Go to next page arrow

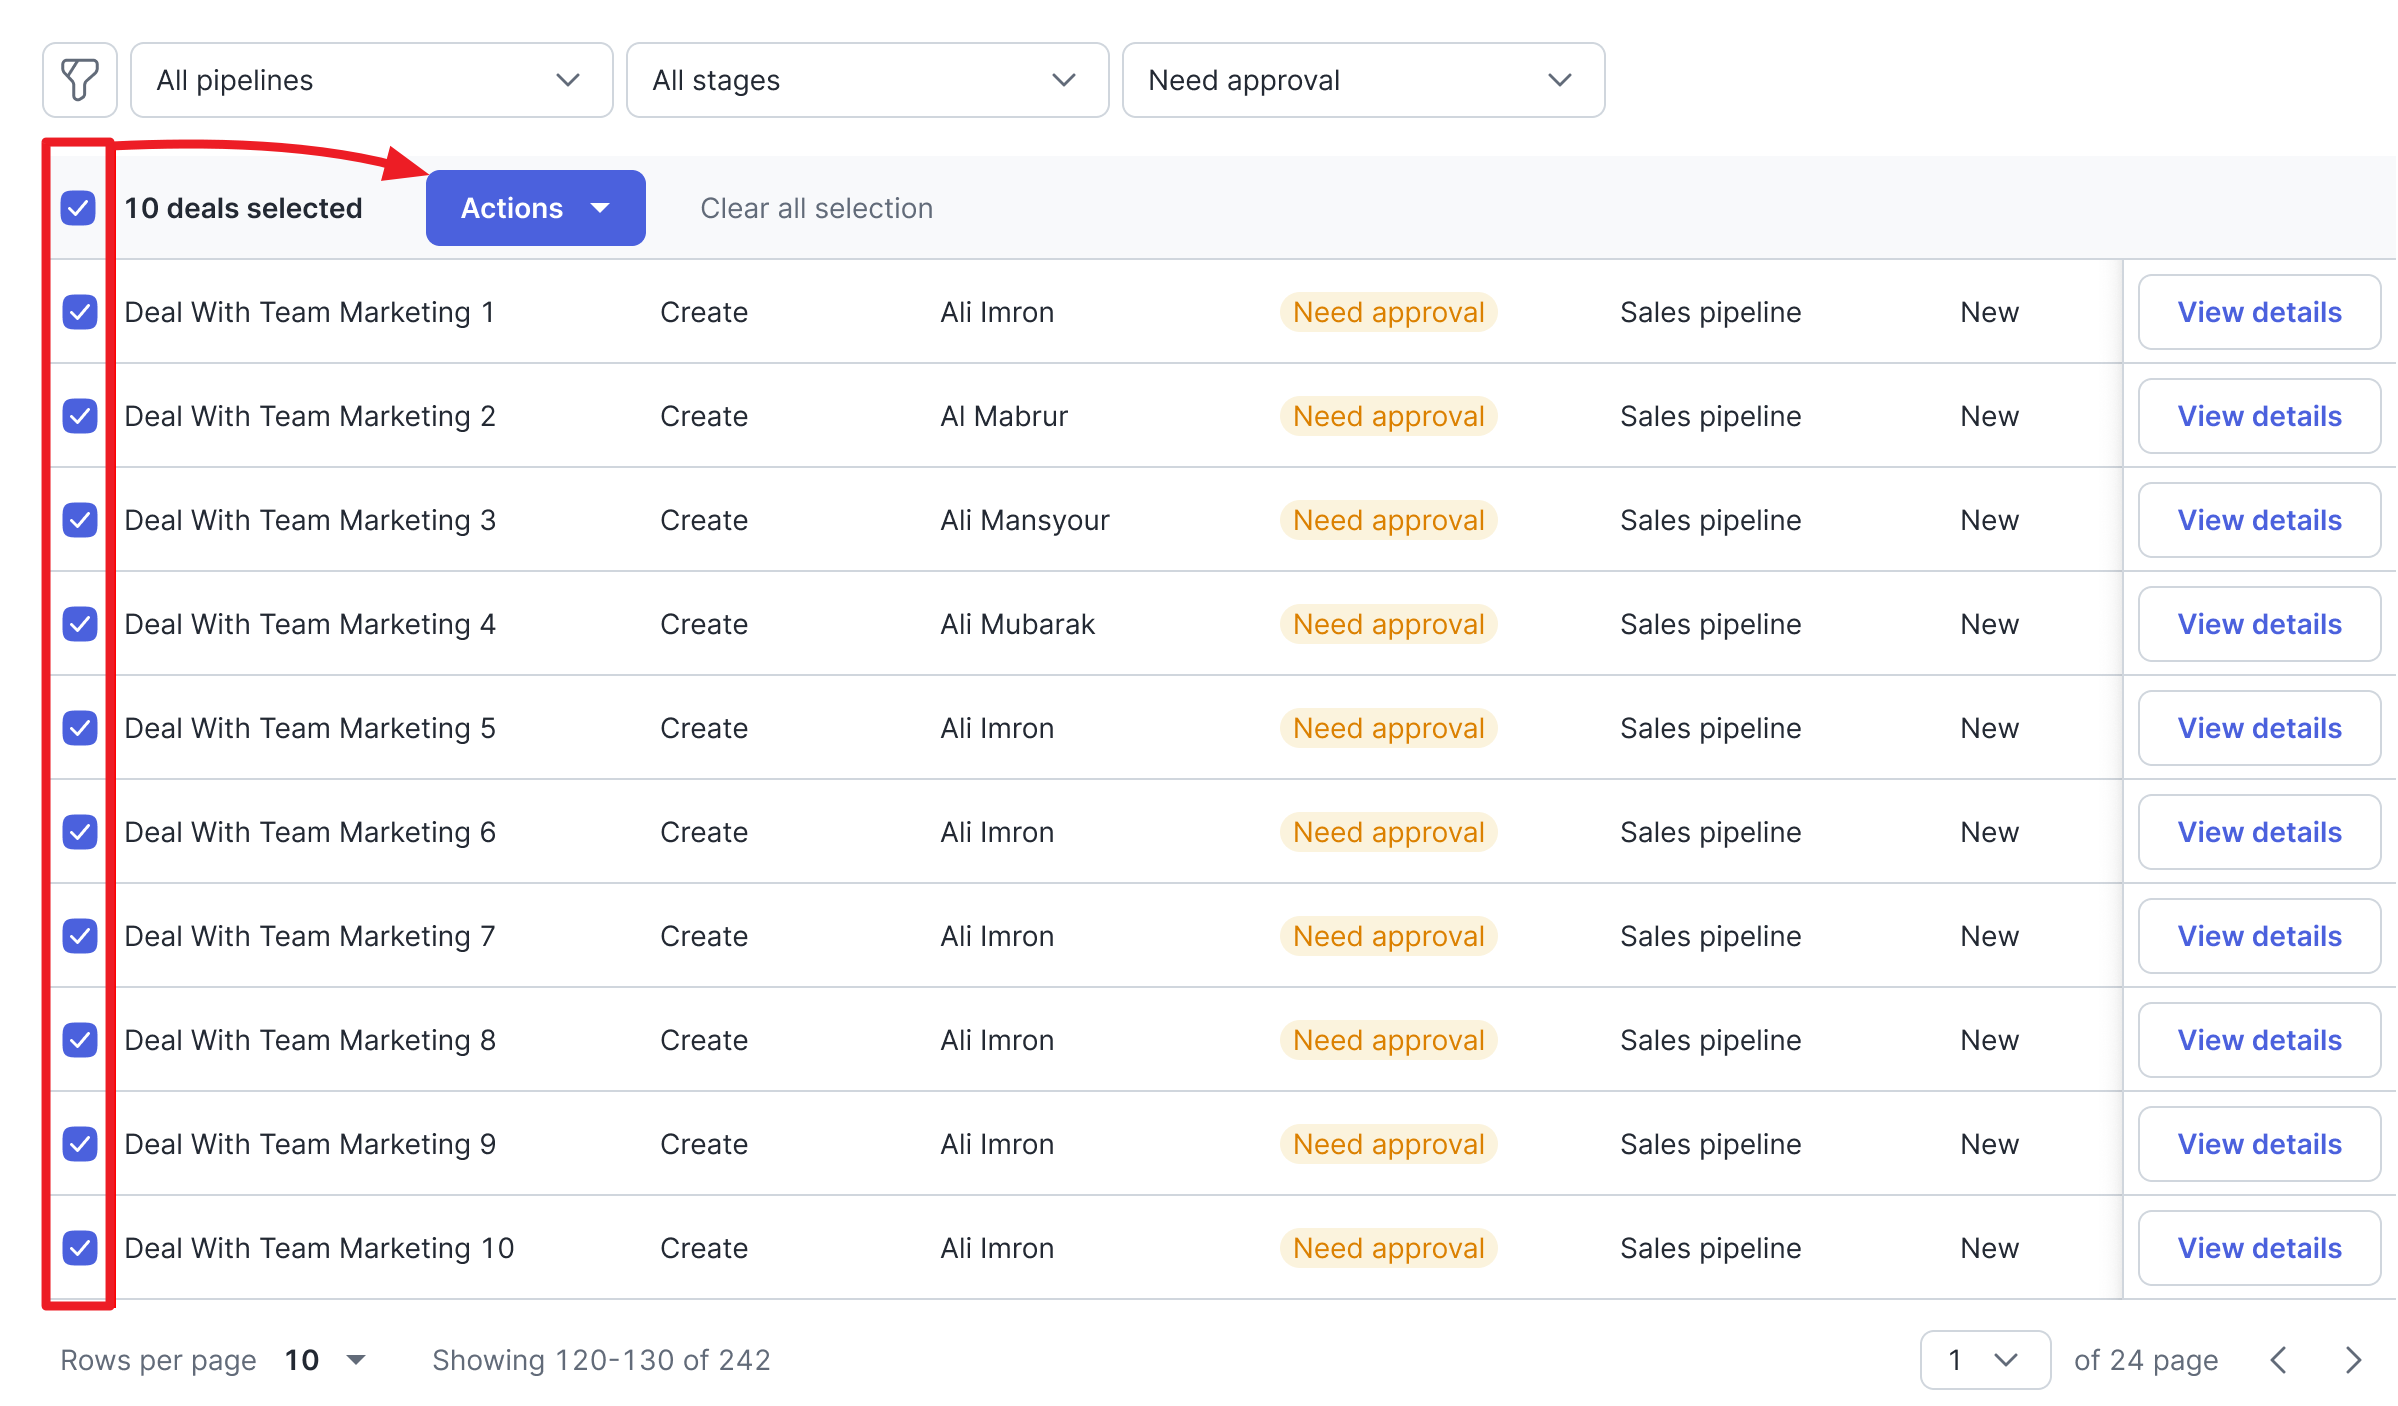coord(2353,1360)
